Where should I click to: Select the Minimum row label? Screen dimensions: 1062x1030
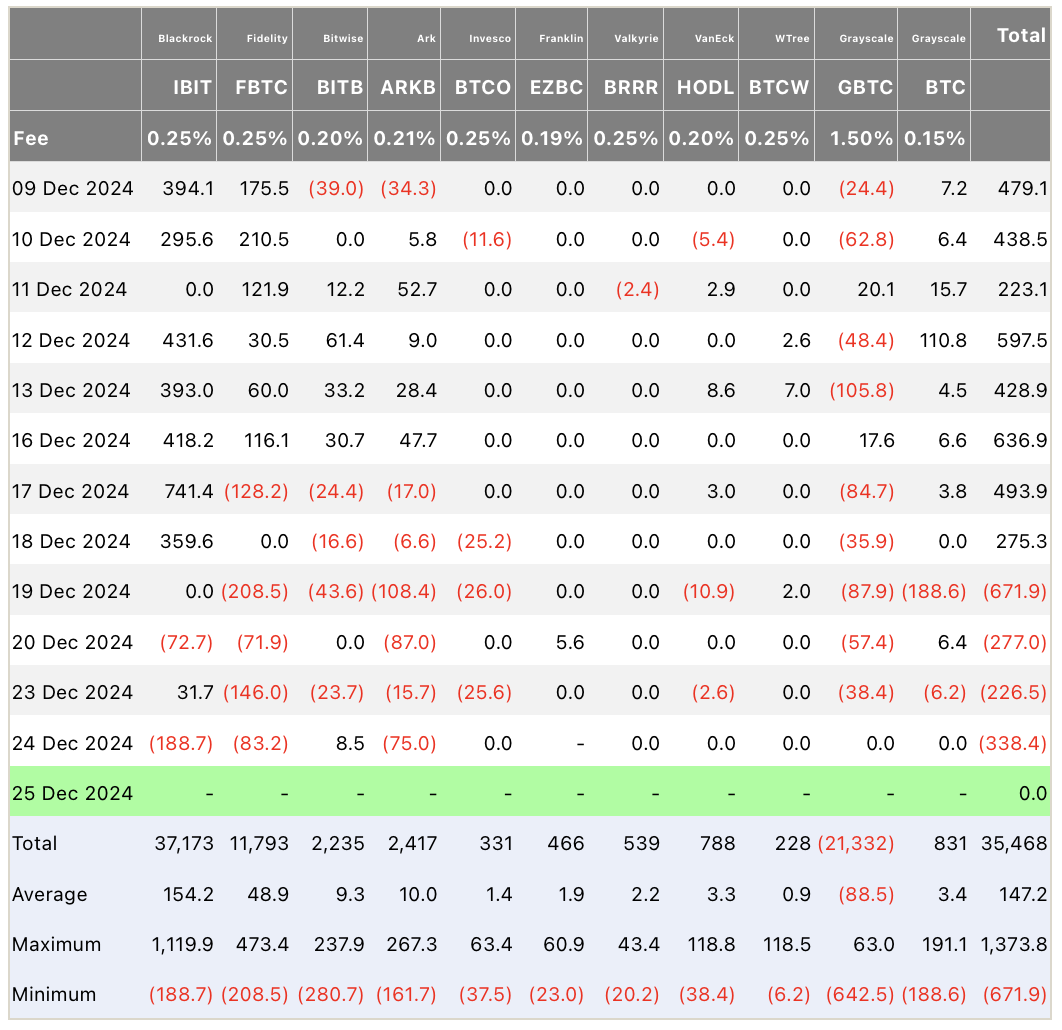coord(54,995)
